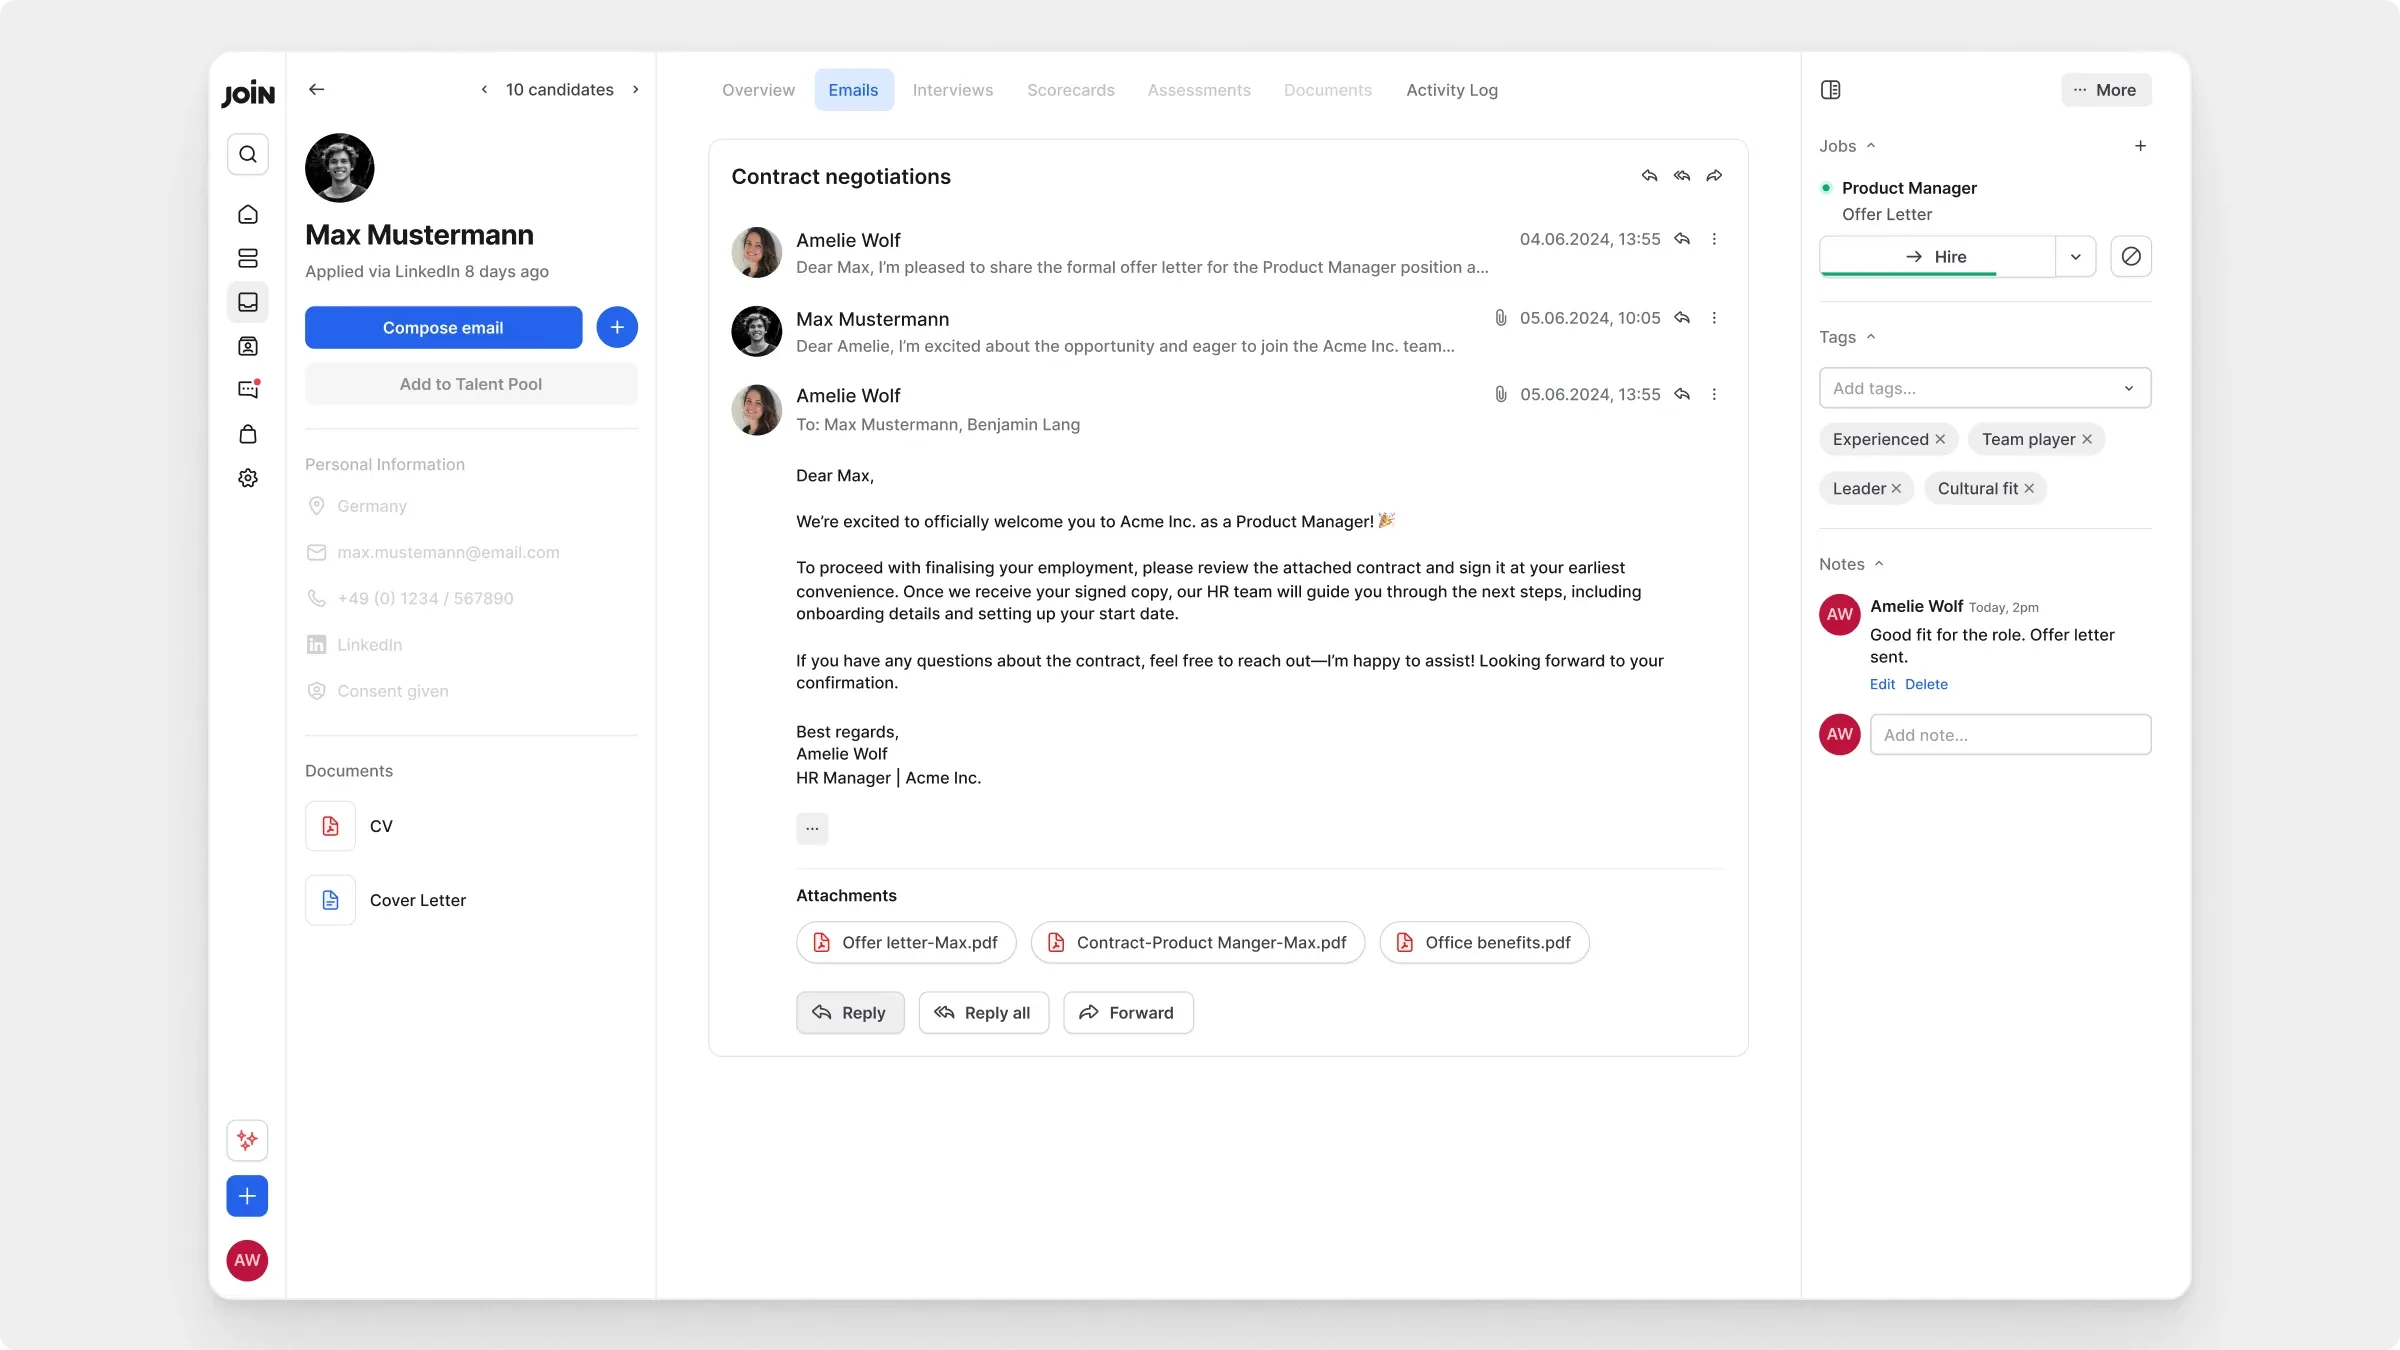The width and height of the screenshot is (2400, 1350).
Task: Click the Add note input field
Action: pyautogui.click(x=2010, y=734)
